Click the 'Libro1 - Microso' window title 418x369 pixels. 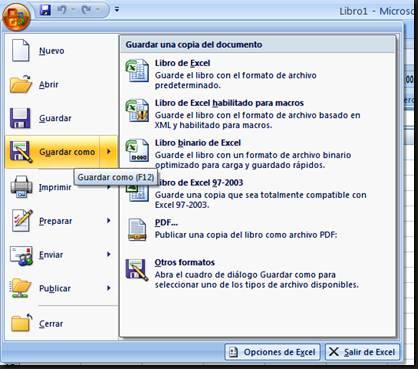(378, 11)
